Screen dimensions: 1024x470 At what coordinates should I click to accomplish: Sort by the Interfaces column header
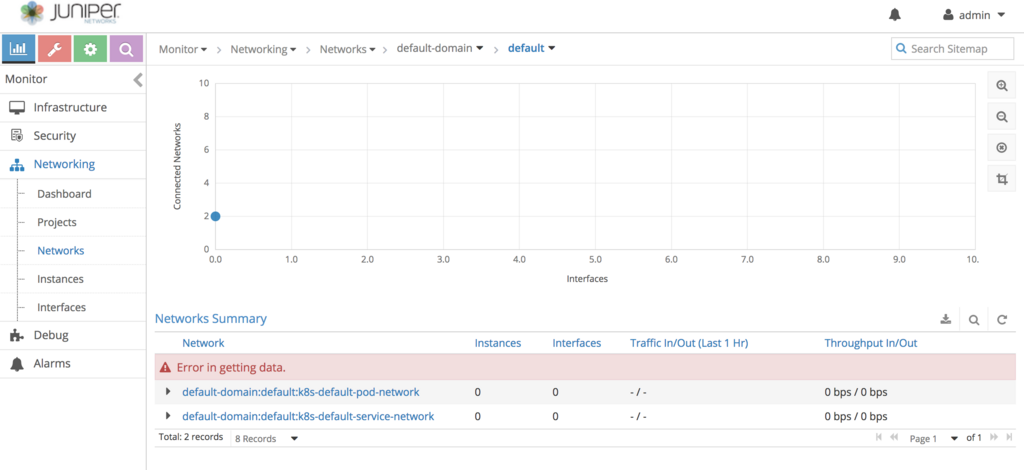coord(577,343)
